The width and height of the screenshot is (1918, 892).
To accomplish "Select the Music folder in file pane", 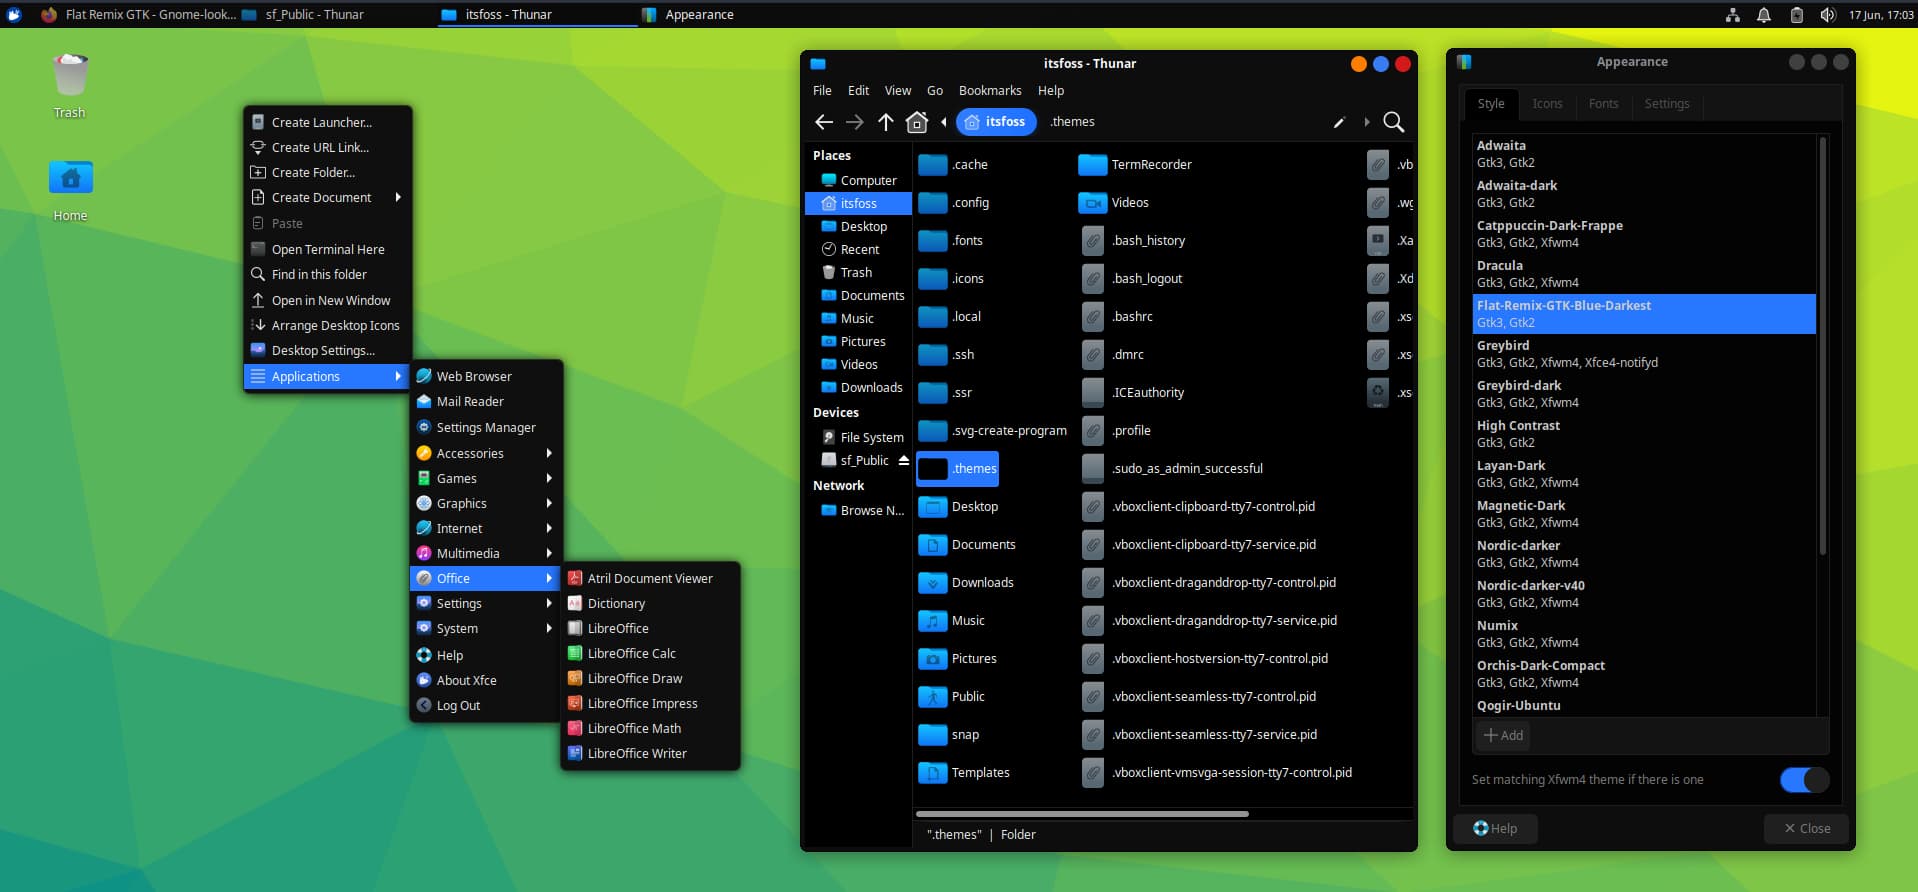I will pyautogui.click(x=952, y=621).
